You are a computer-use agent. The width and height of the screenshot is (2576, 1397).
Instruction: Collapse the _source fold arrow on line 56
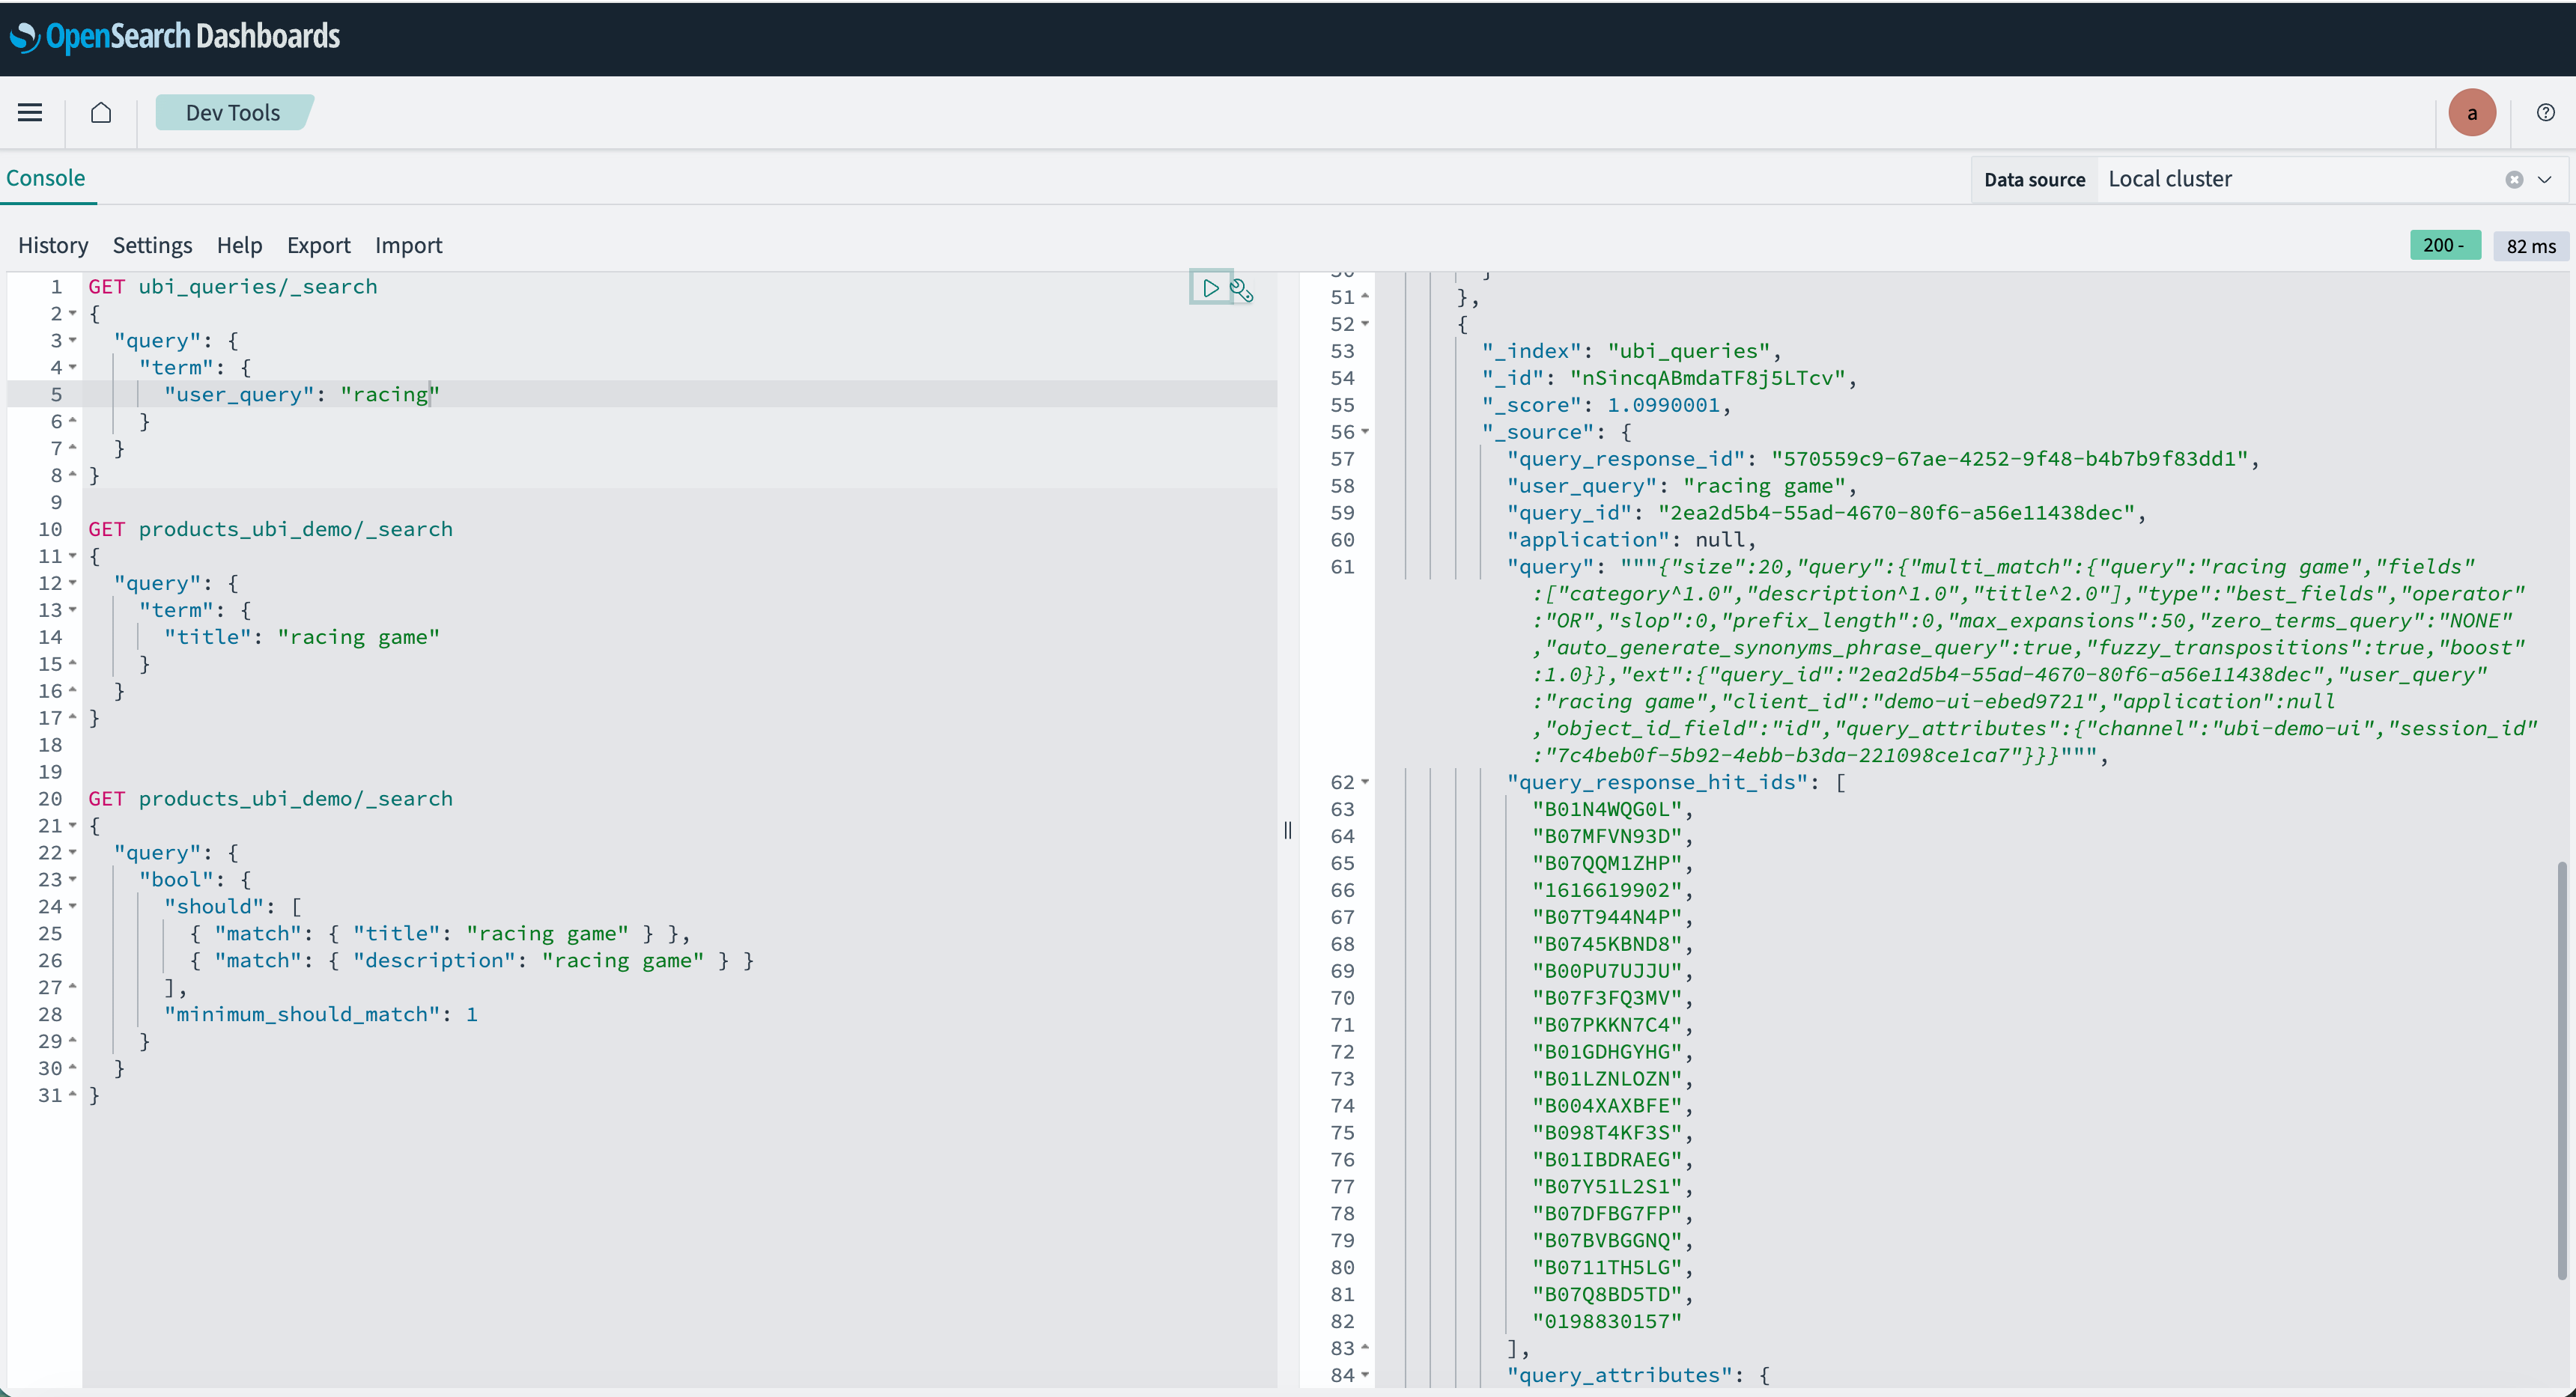[1365, 432]
